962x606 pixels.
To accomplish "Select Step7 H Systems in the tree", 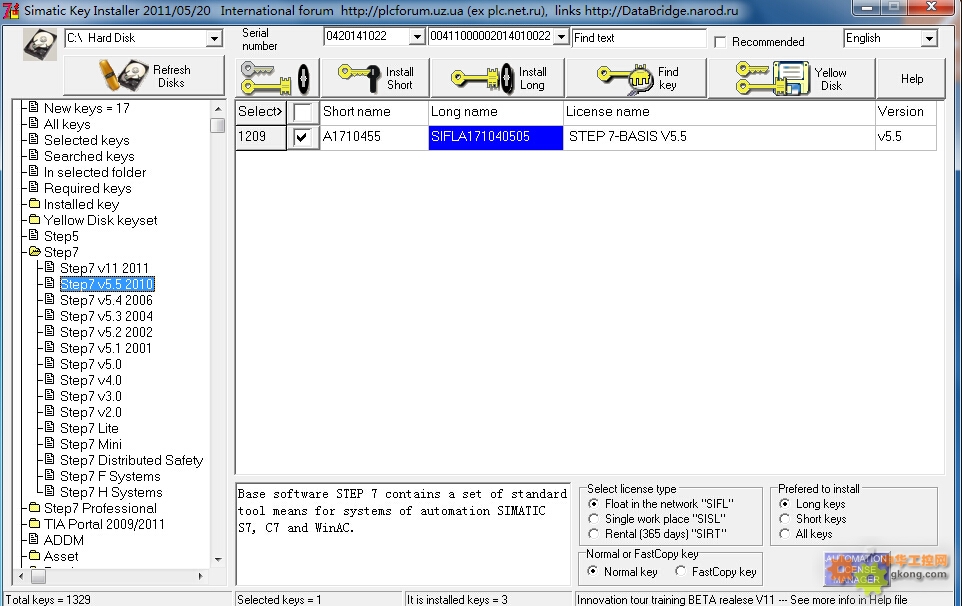I will (x=111, y=492).
